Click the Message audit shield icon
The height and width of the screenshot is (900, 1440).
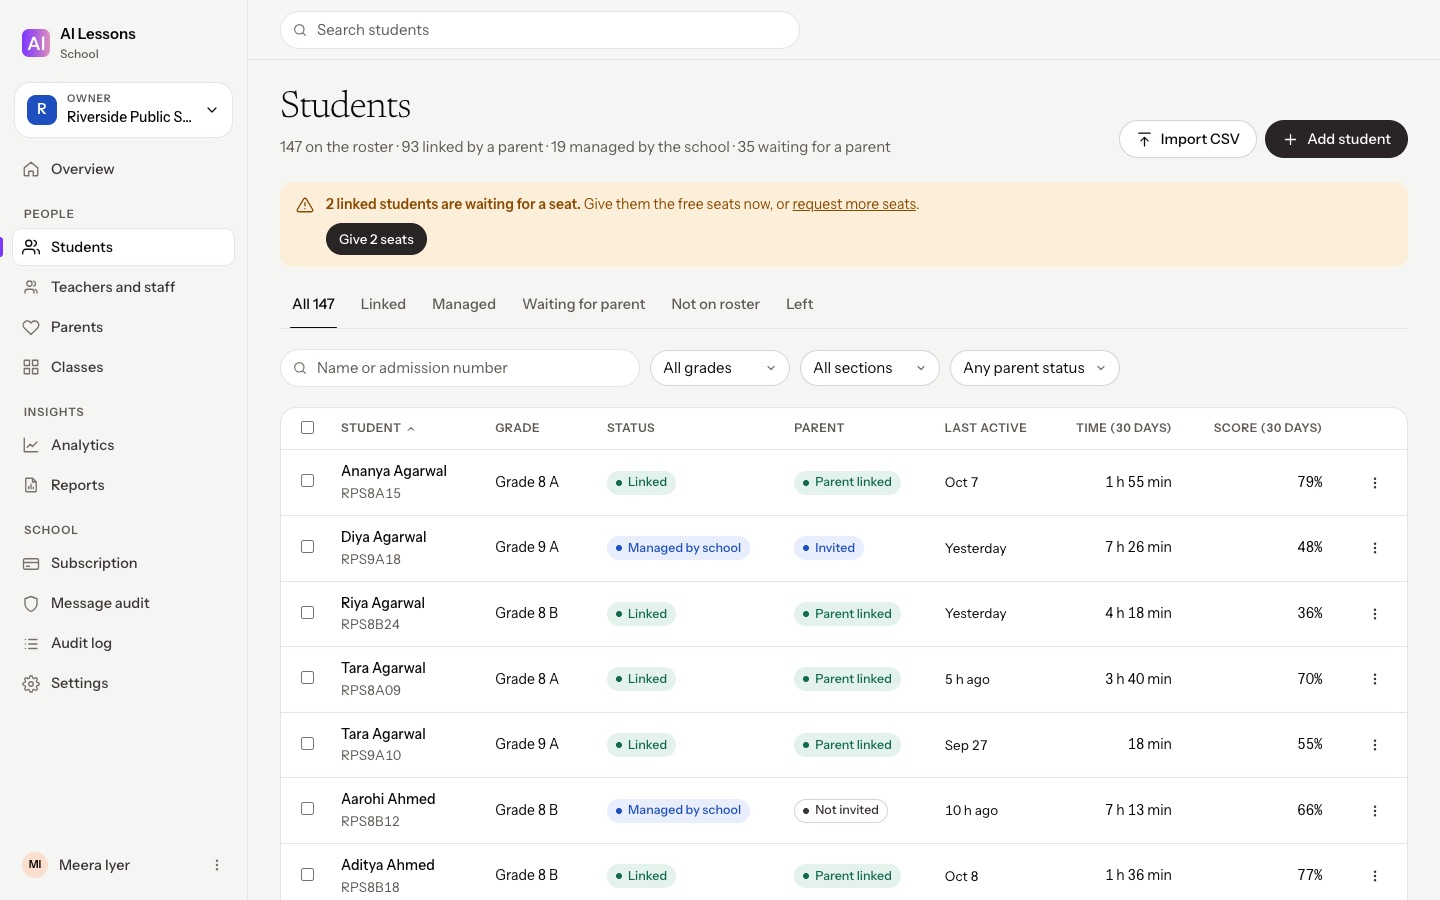point(31,603)
